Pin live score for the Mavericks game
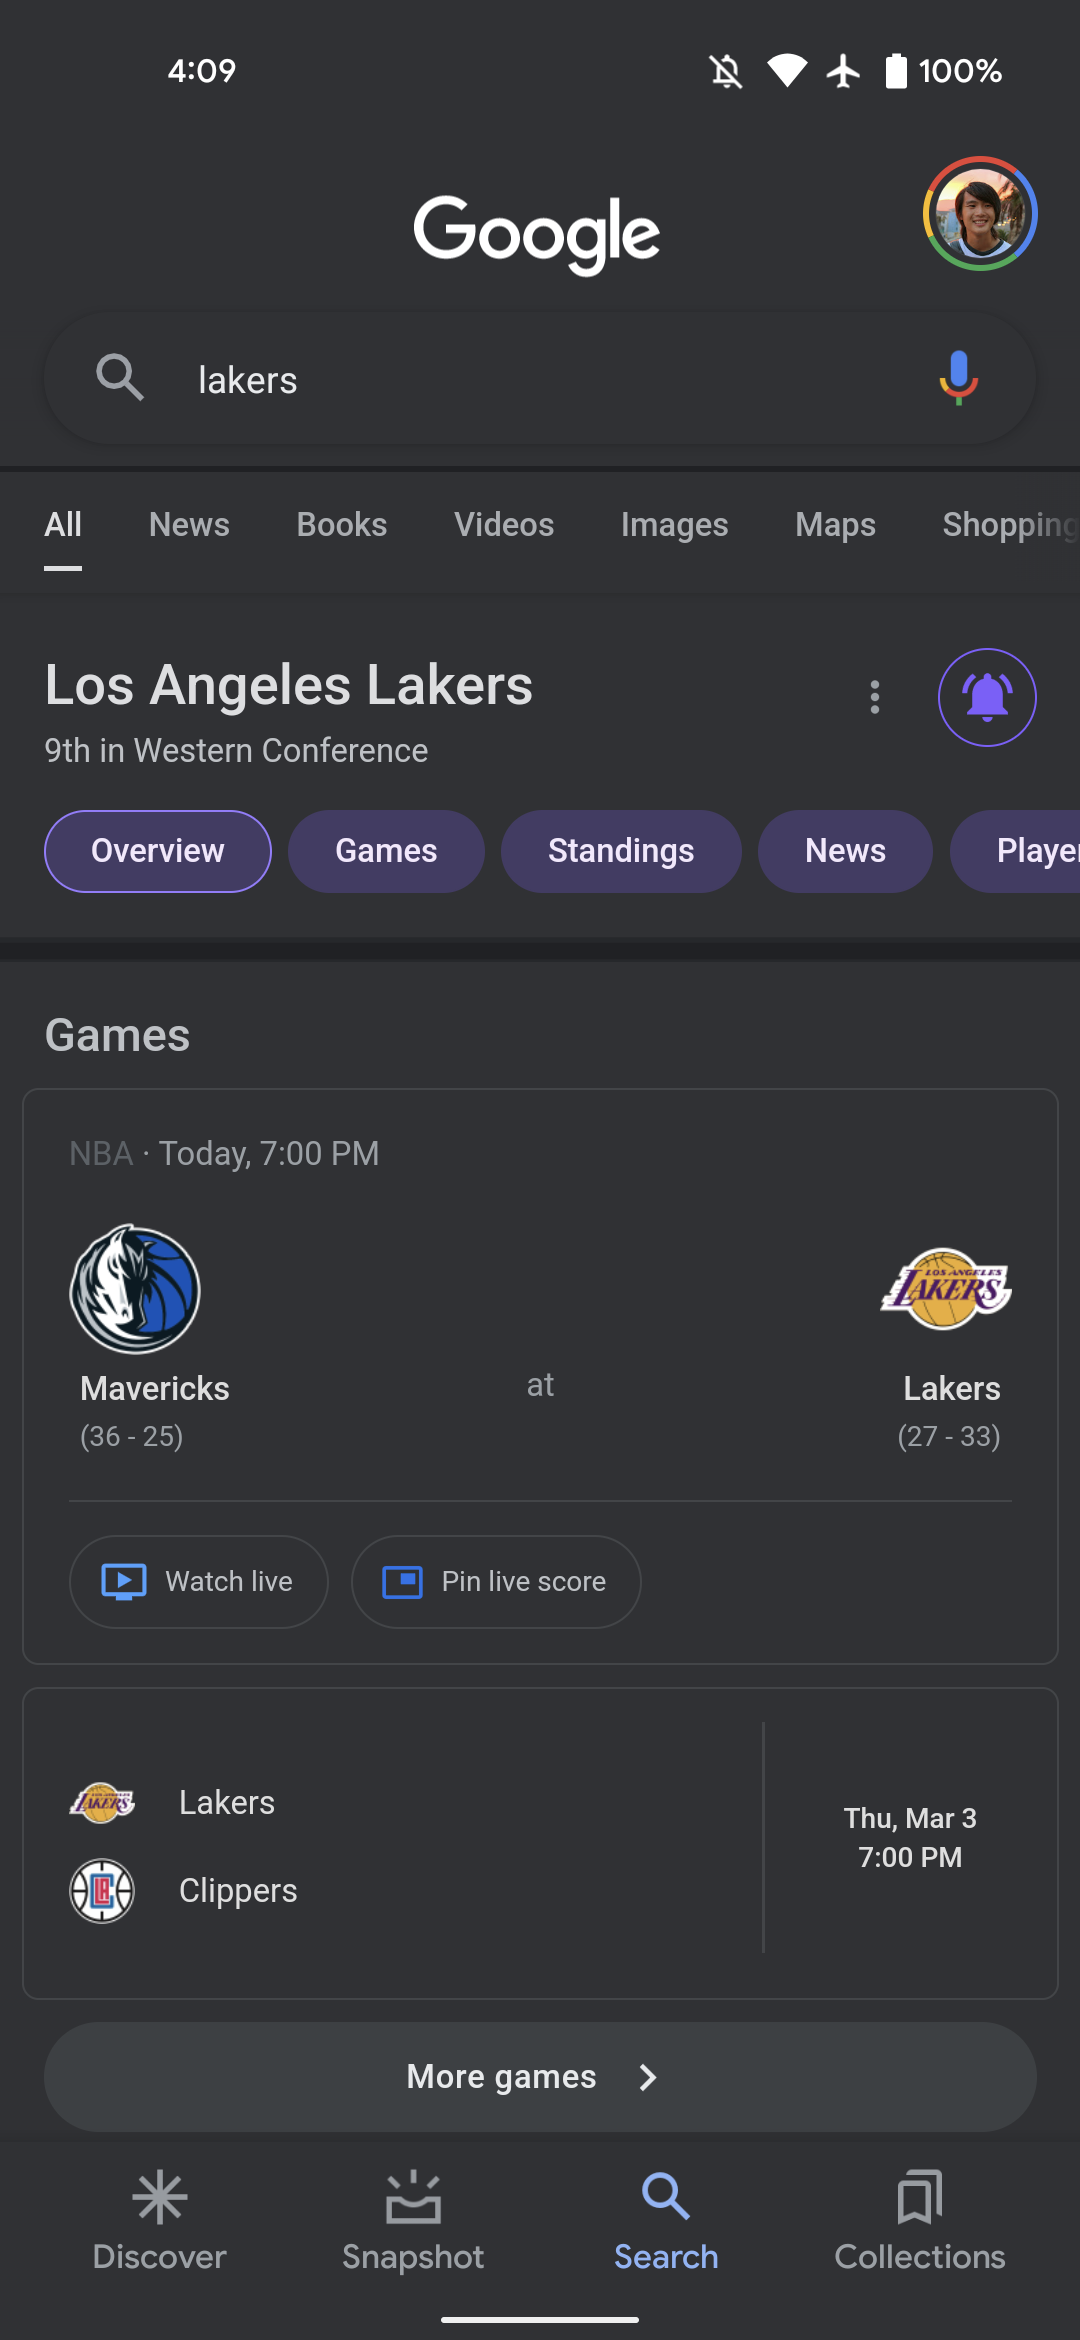The width and height of the screenshot is (1080, 2340). pos(496,1582)
